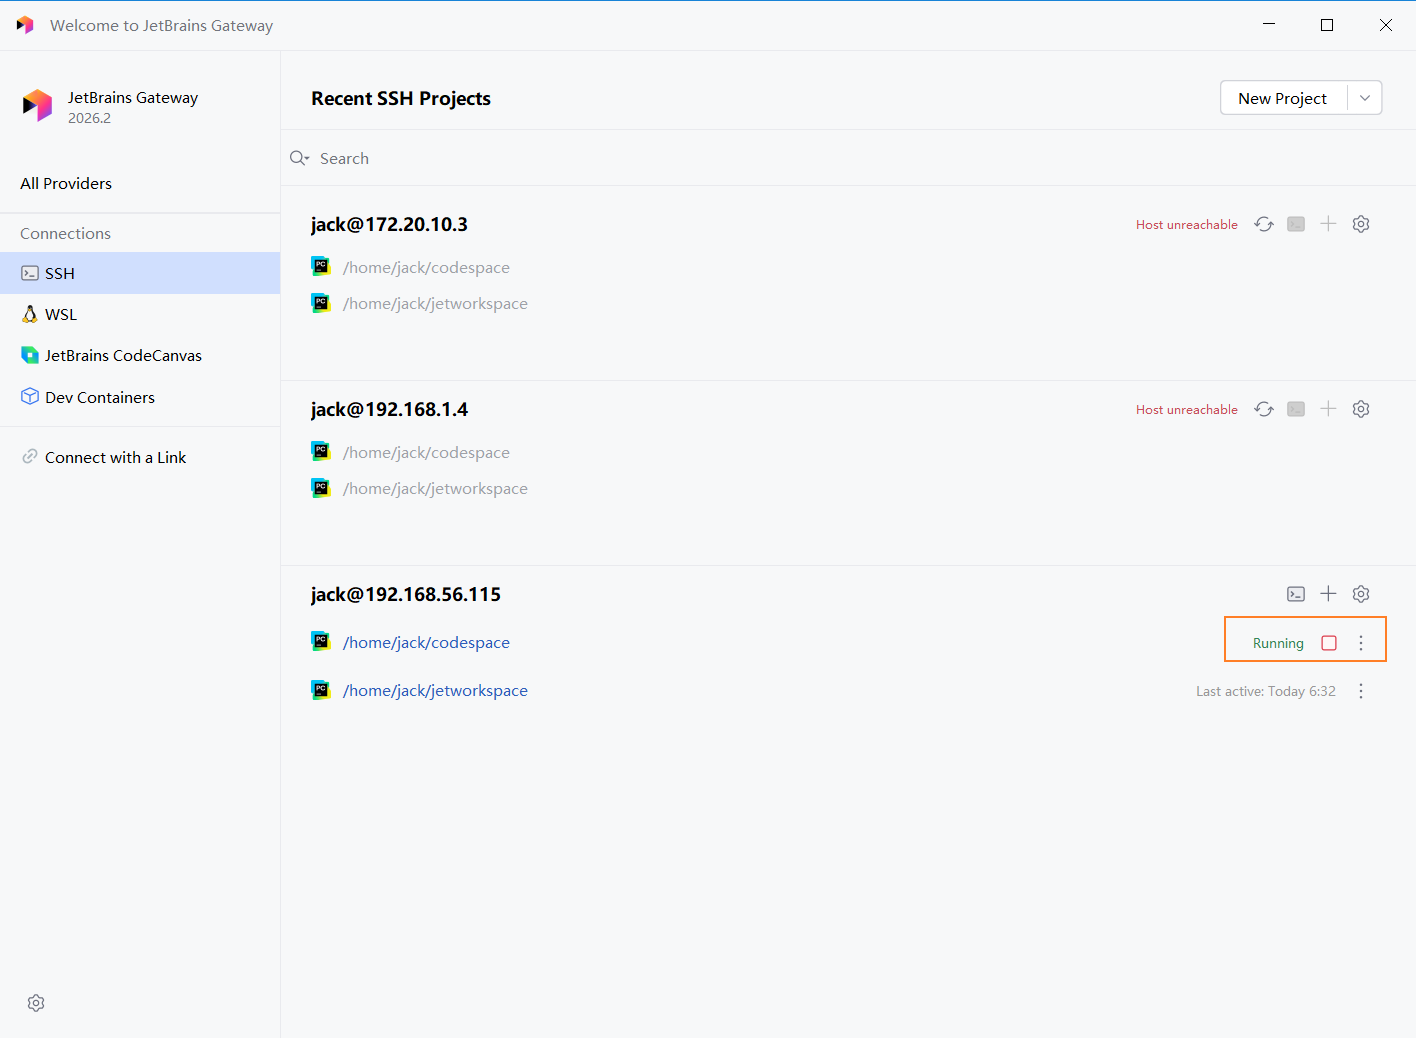Click PyCharm icon of codespace under jack@192.168.56.115
The height and width of the screenshot is (1038, 1416).
(321, 641)
